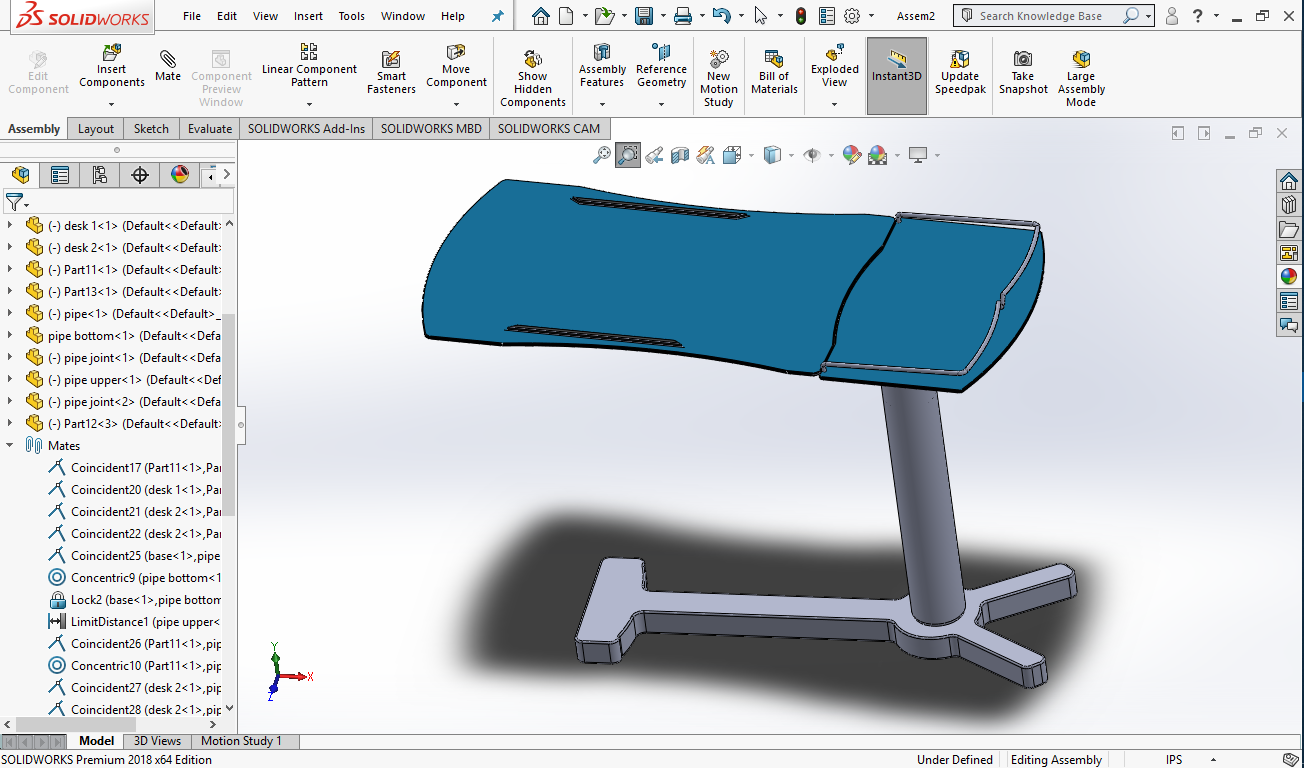Open the DimXpertManager tab
The width and height of the screenshot is (1304, 768).
(140, 175)
